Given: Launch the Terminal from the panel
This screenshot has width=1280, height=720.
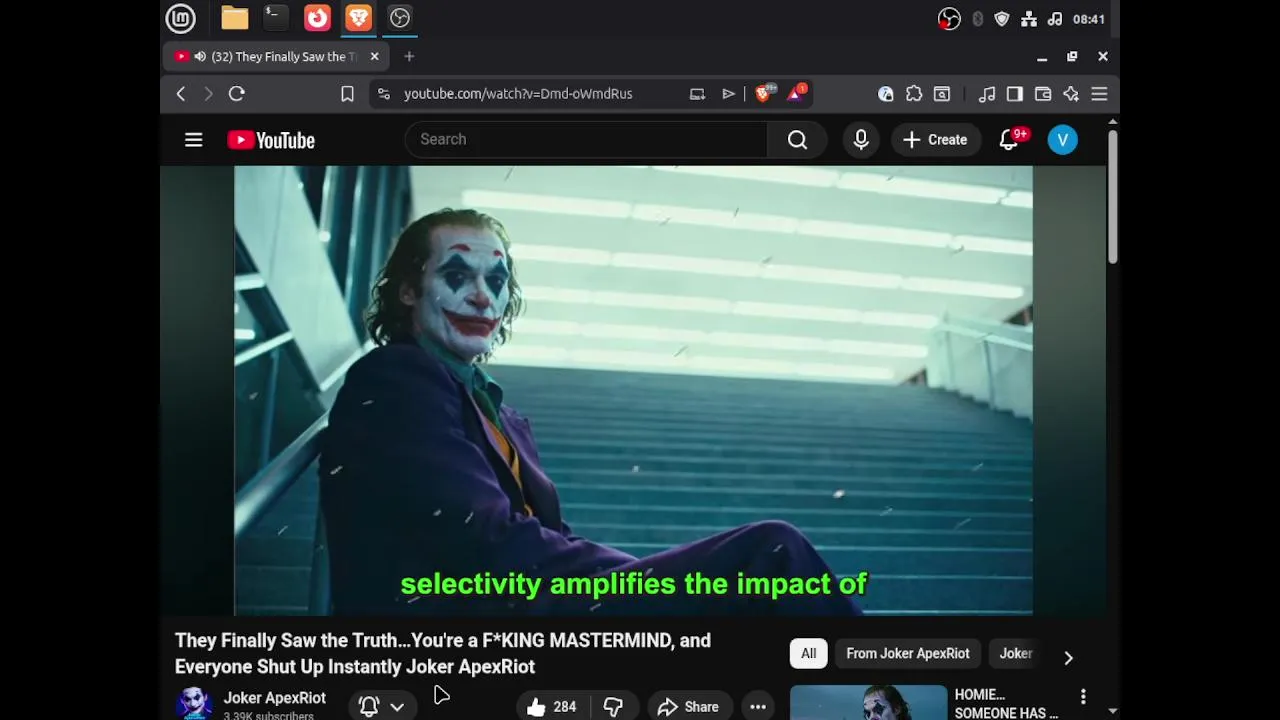Looking at the screenshot, I should 275,18.
